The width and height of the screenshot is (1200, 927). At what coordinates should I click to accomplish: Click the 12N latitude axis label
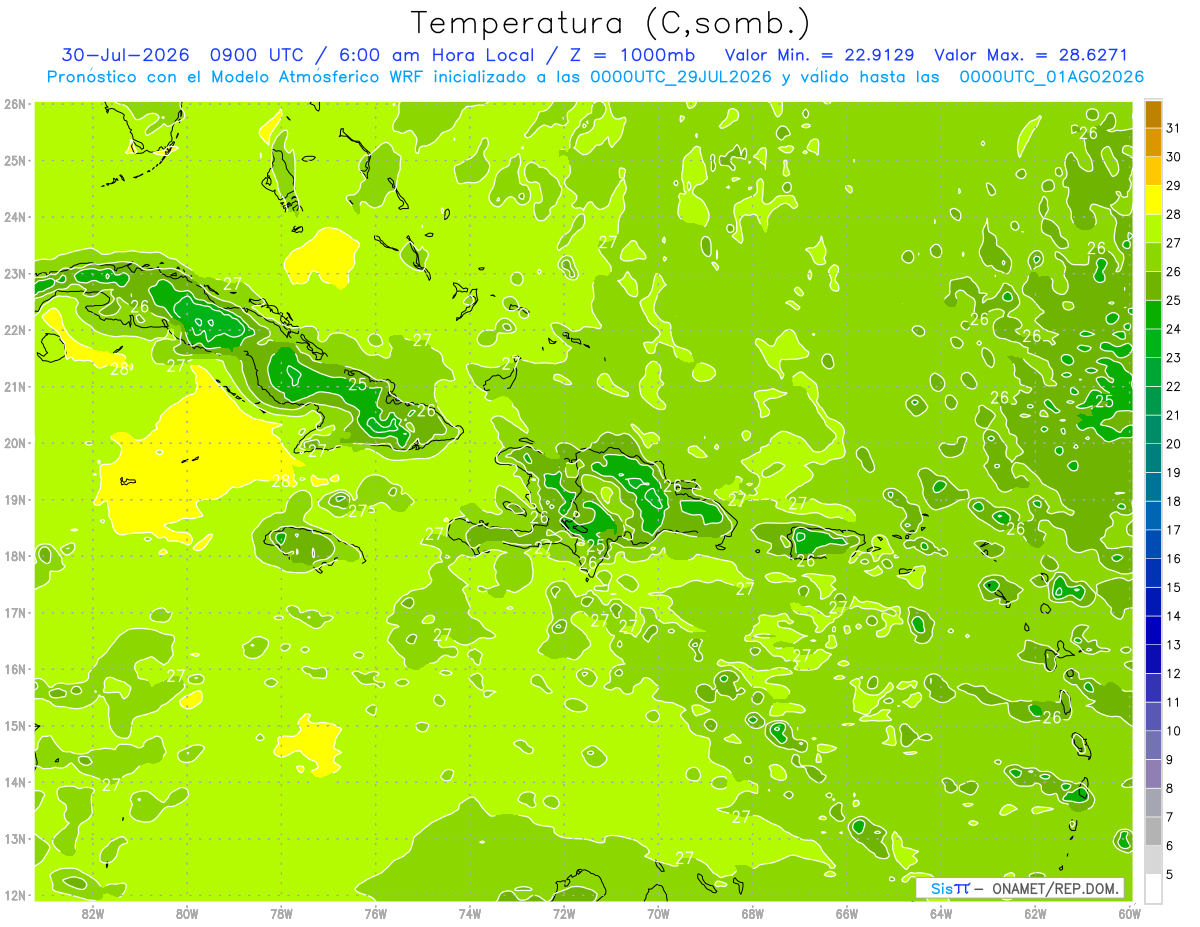tap(16, 895)
